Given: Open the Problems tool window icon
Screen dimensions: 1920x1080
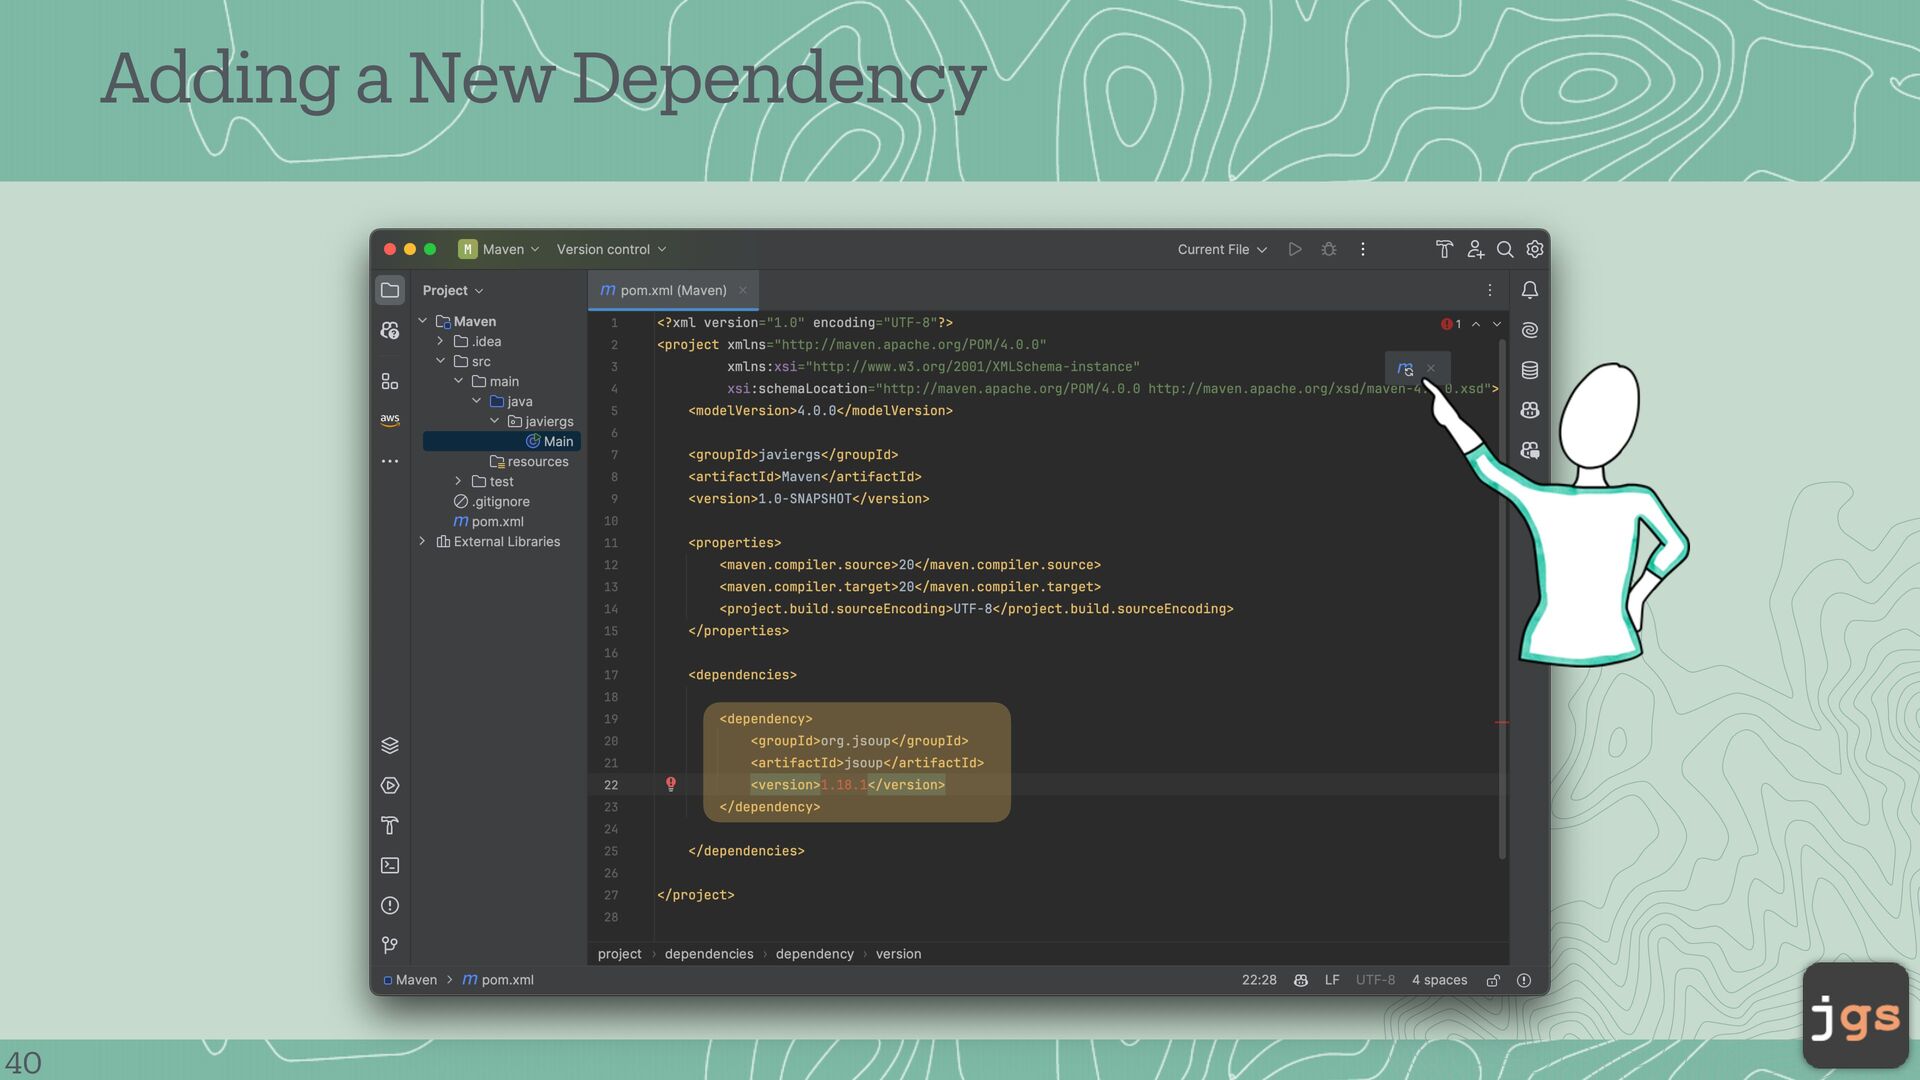Looking at the screenshot, I should 390,906.
